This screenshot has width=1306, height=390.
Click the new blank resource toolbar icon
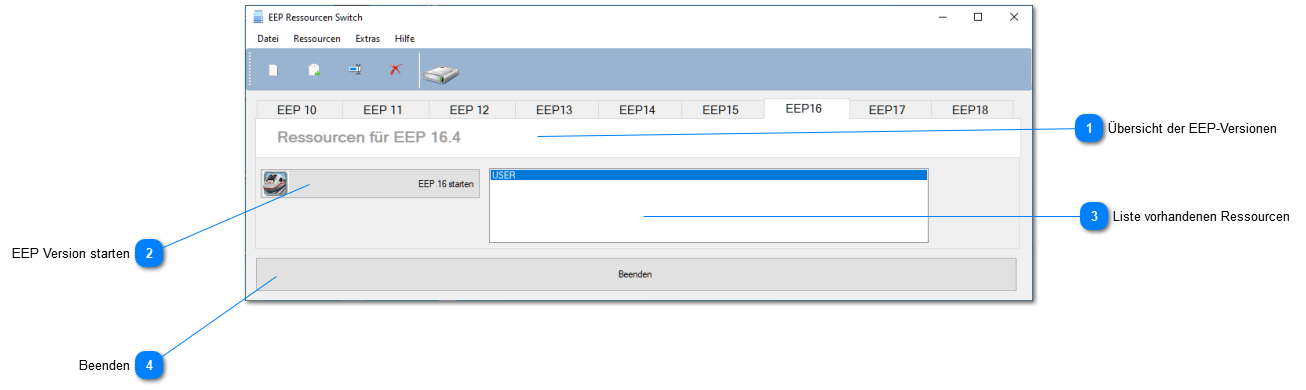coord(273,70)
